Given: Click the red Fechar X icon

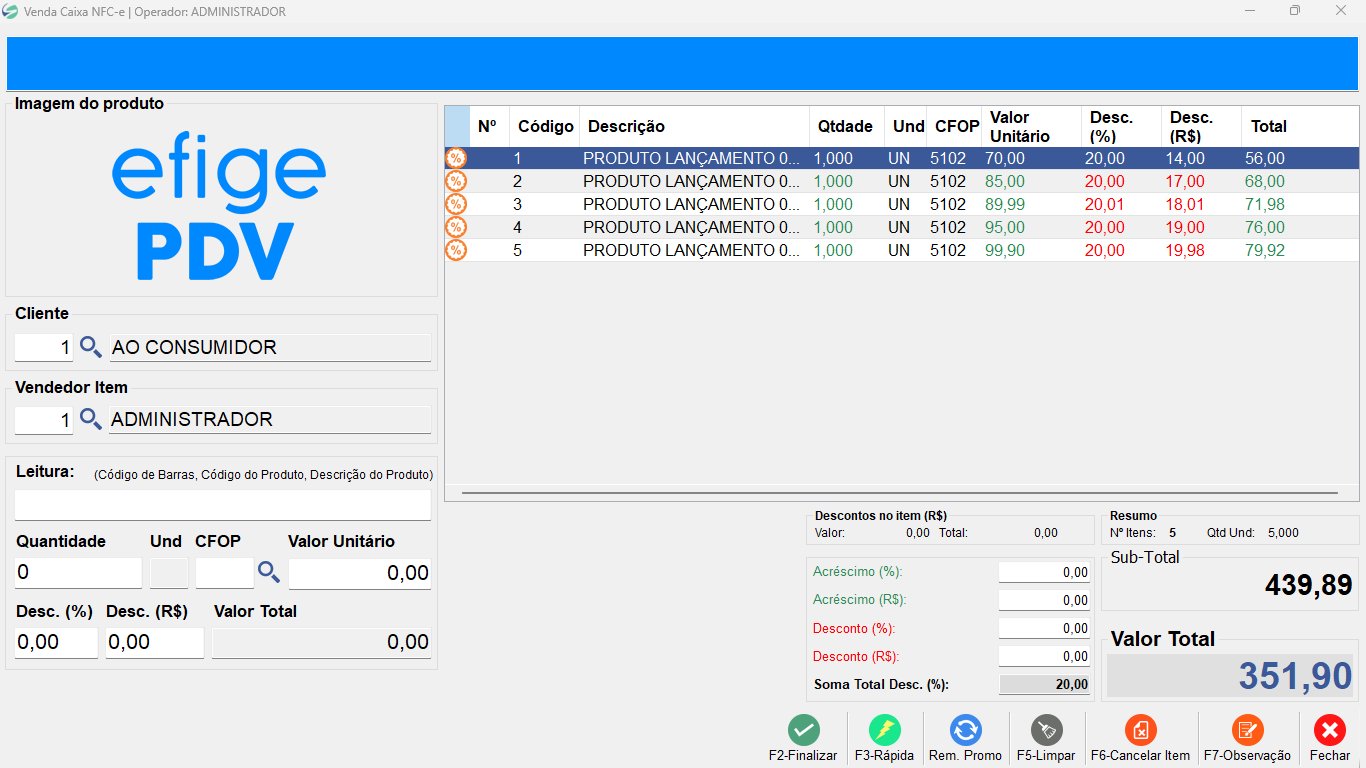Looking at the screenshot, I should click(x=1330, y=729).
